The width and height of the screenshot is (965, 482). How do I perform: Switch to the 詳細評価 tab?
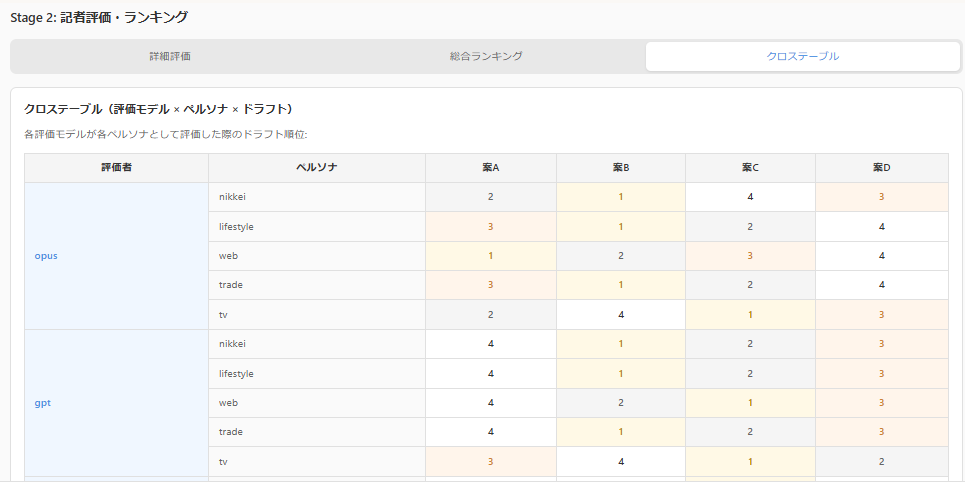pyautogui.click(x=170, y=56)
